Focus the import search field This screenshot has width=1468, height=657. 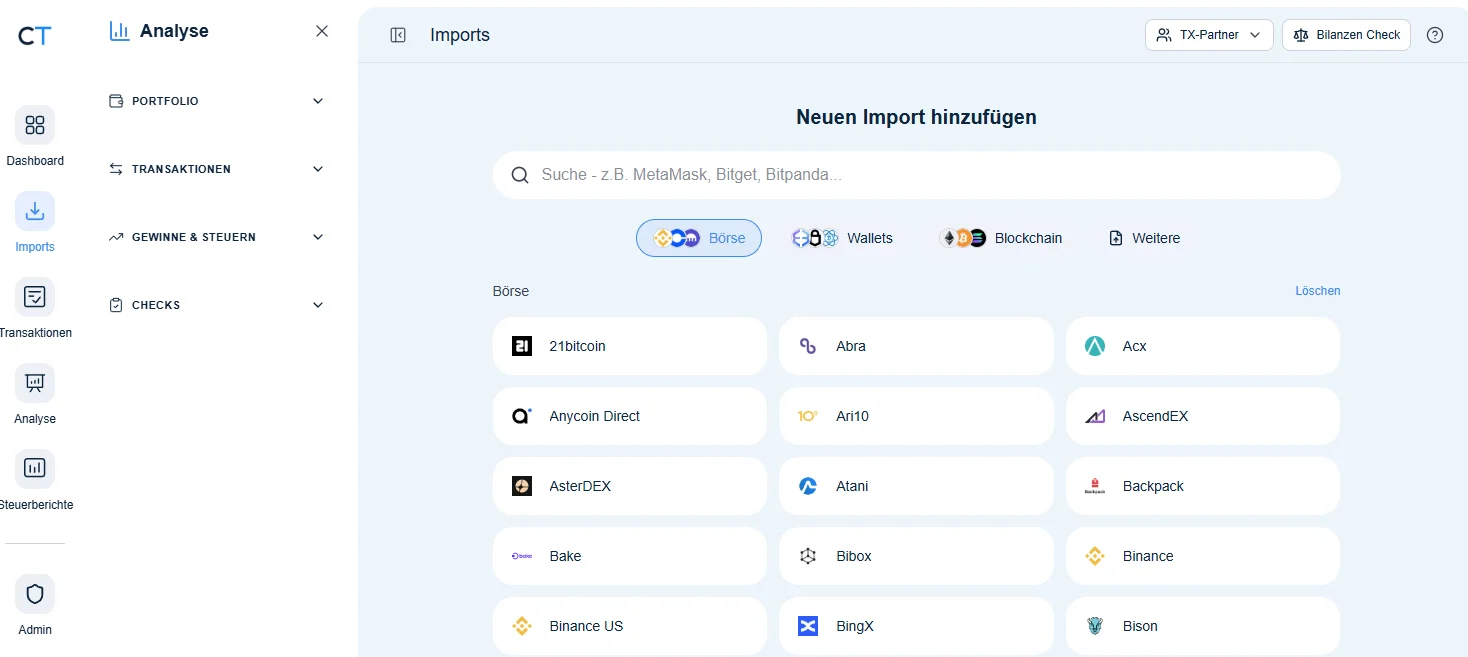(916, 175)
